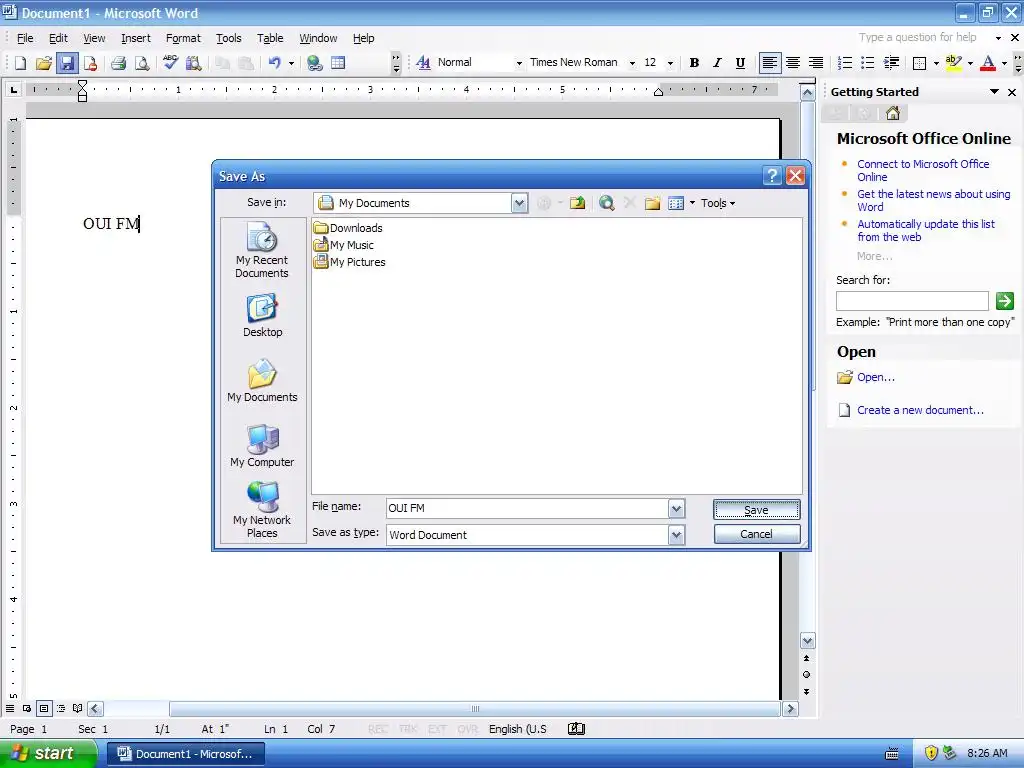Click the Windows start button

(47, 754)
